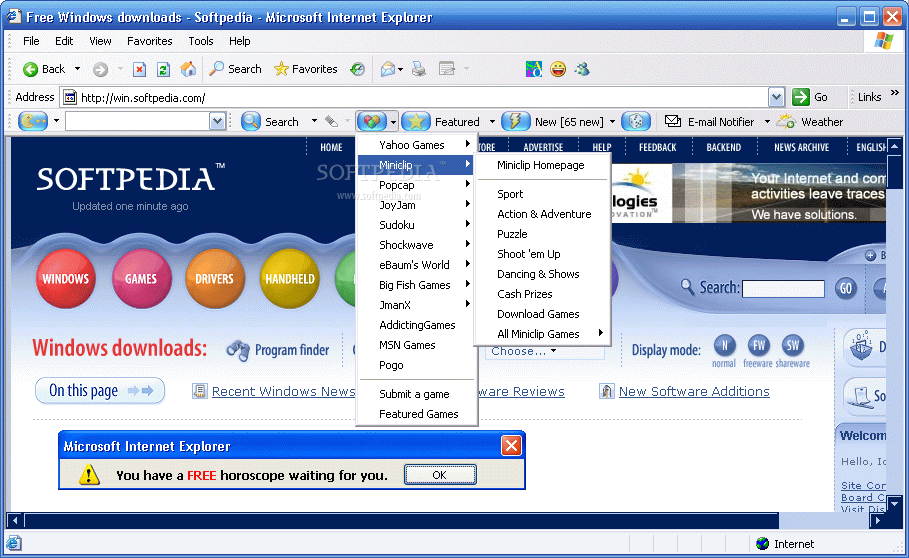This screenshot has height=558, width=909.
Task: Click the toolbar search text box
Action: 138,121
